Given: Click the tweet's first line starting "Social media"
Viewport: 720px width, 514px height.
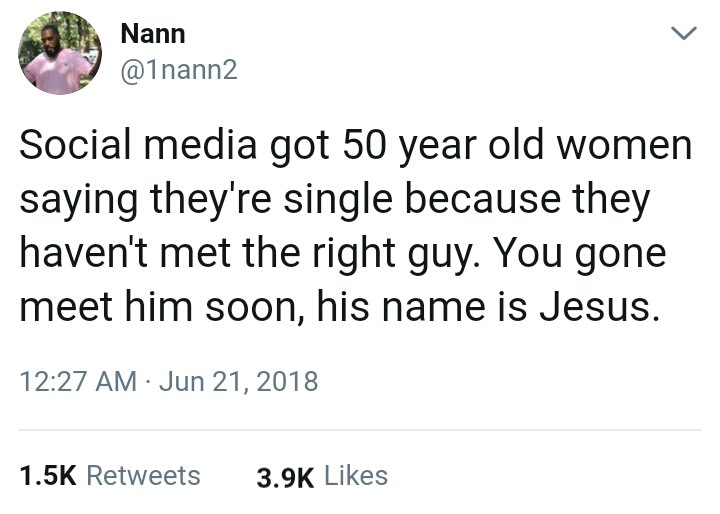Looking at the screenshot, I should (x=355, y=146).
